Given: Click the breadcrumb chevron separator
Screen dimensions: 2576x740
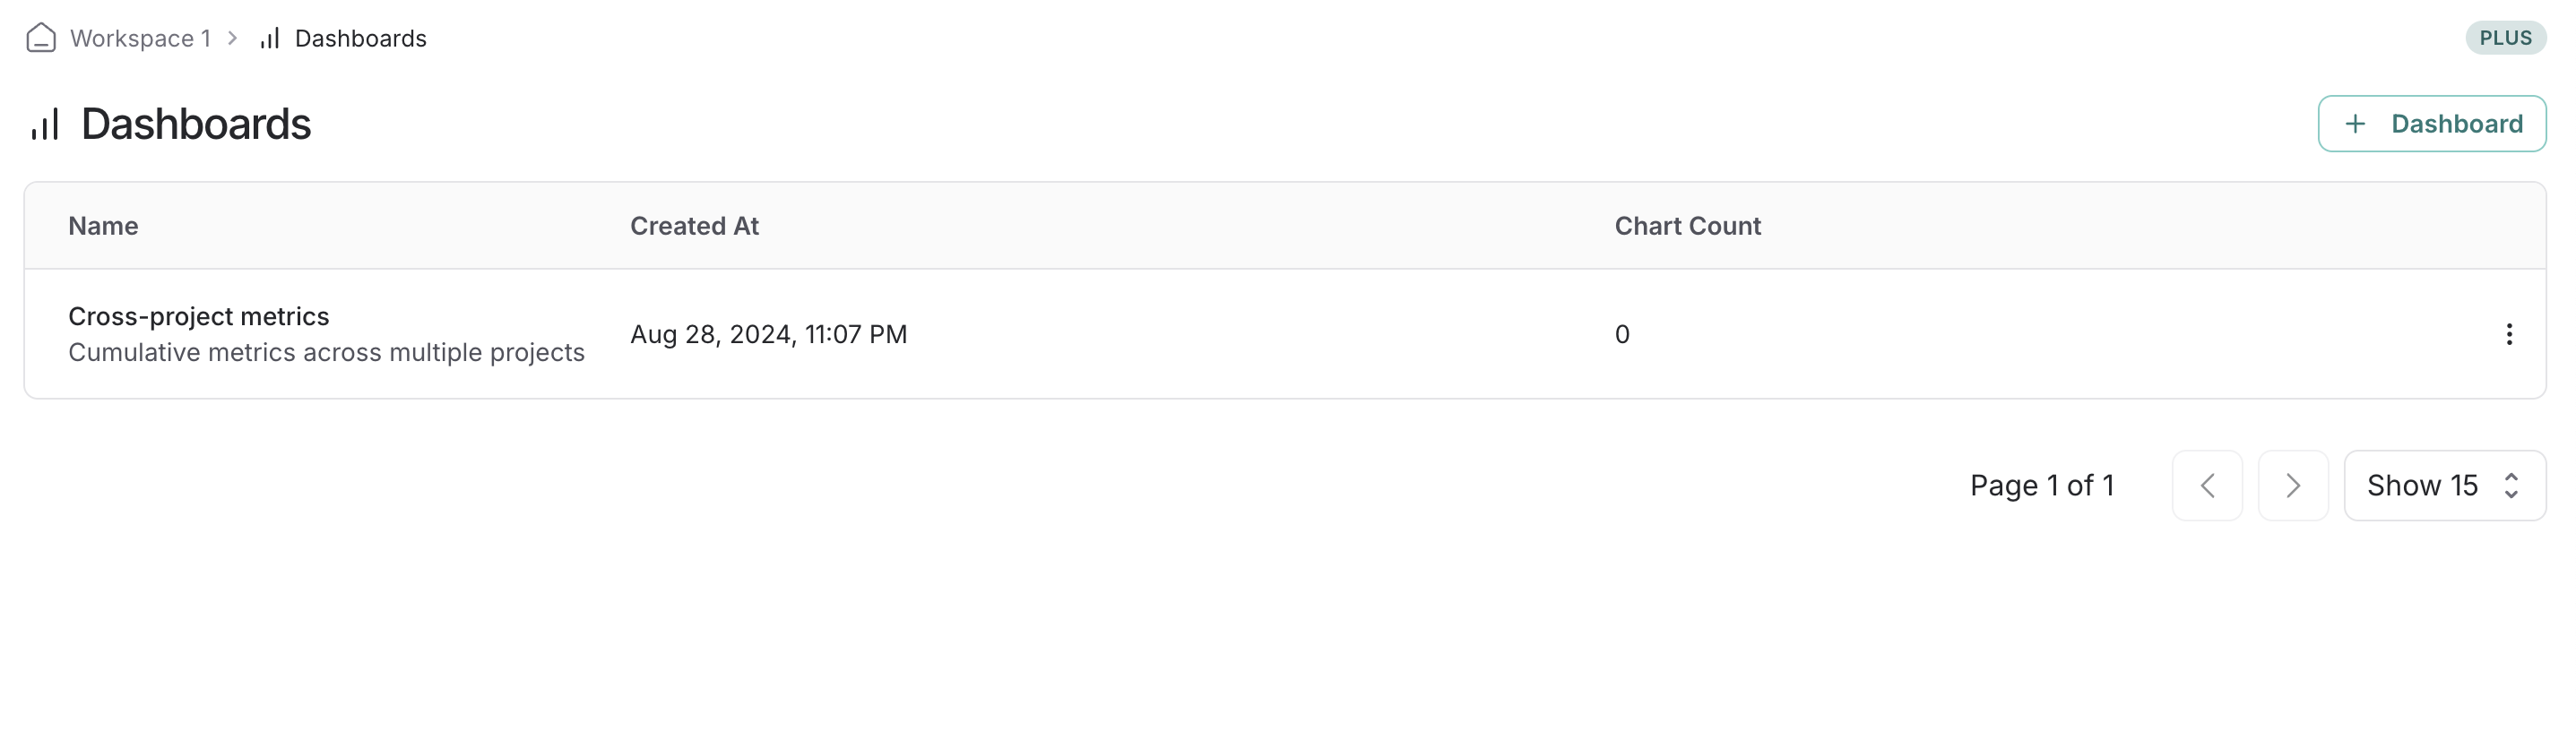Looking at the screenshot, I should click(x=233, y=38).
